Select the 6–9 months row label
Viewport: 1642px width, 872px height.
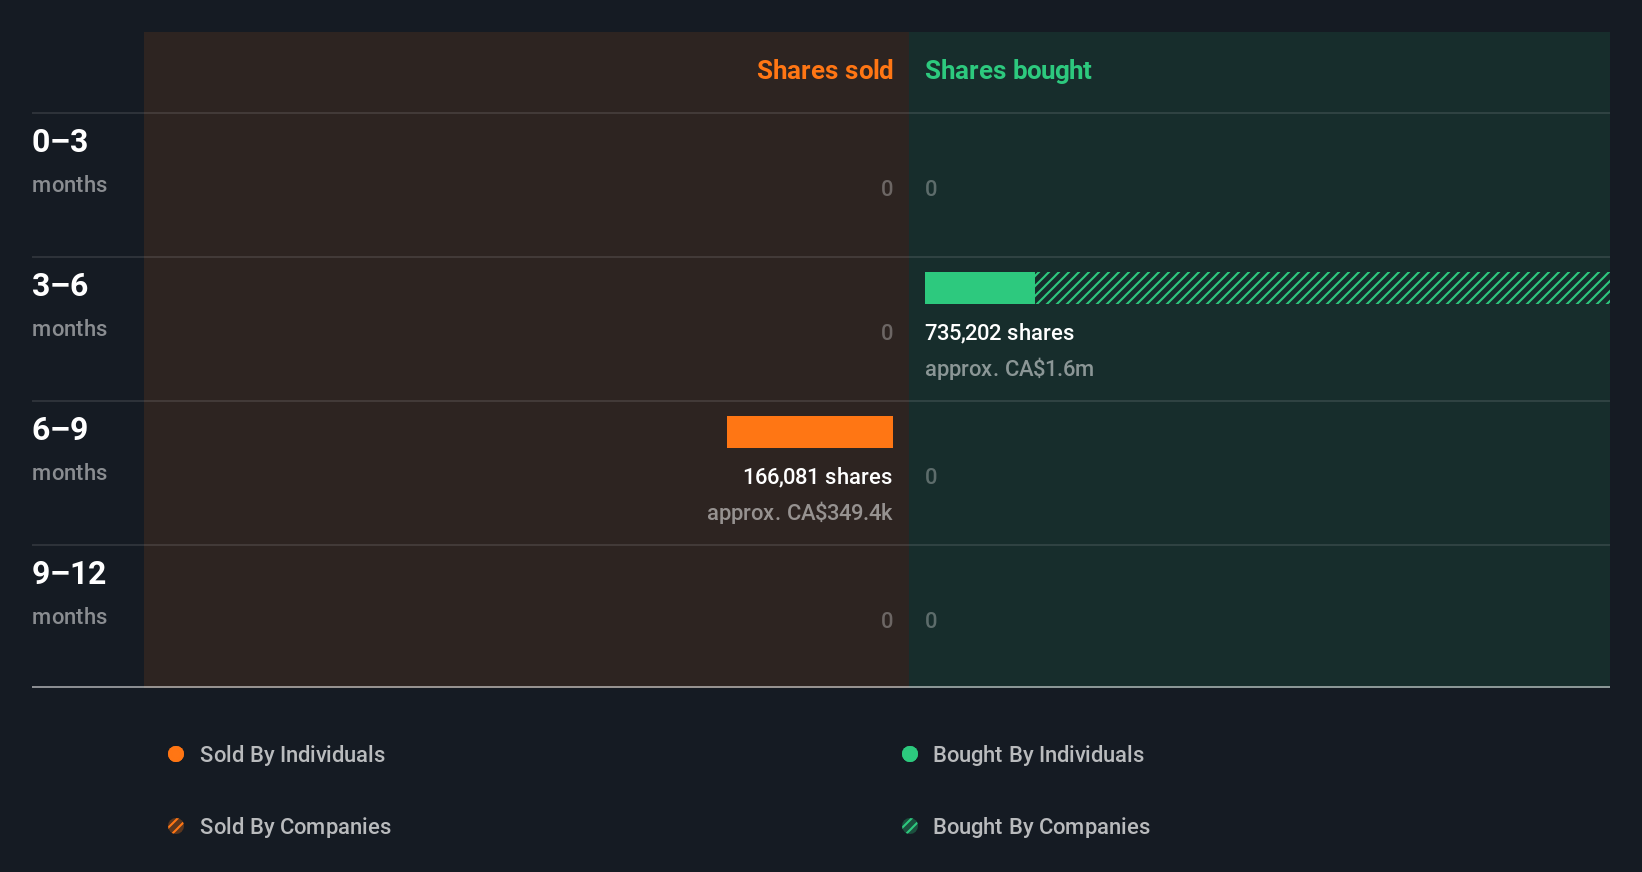coord(69,448)
